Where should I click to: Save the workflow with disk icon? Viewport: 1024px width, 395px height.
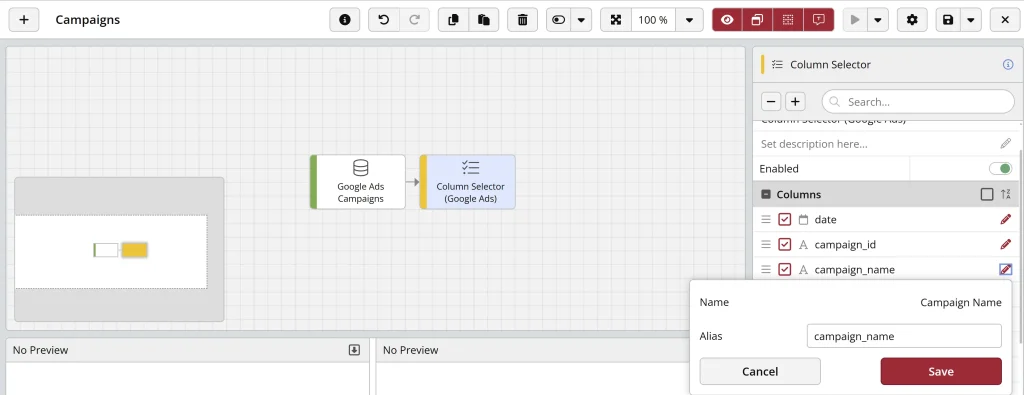(x=948, y=20)
